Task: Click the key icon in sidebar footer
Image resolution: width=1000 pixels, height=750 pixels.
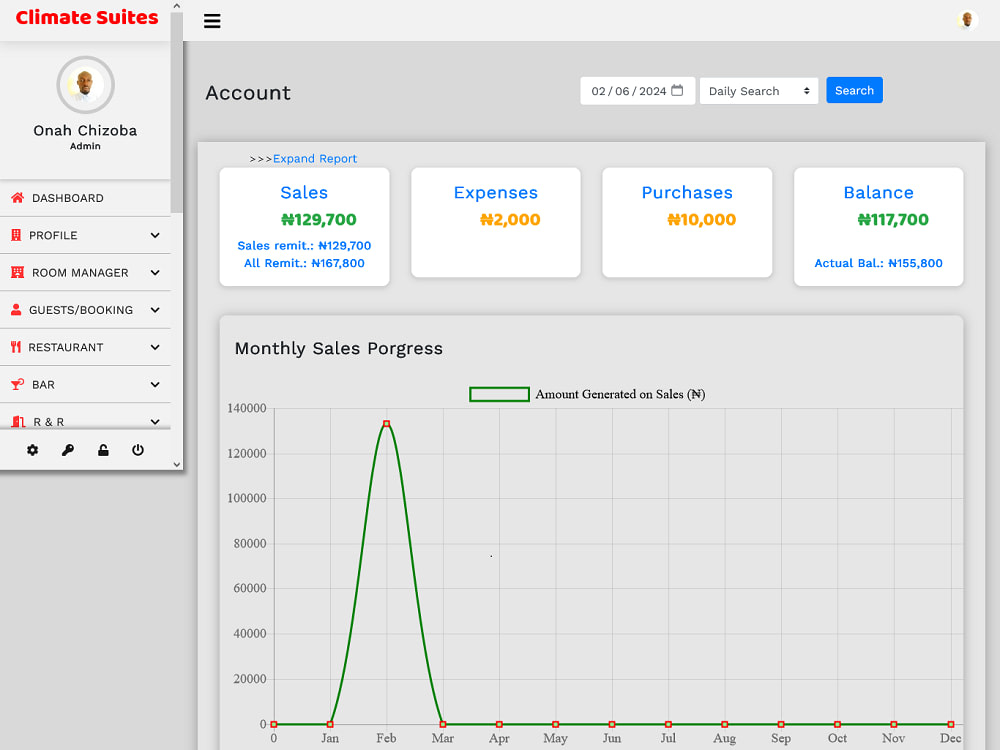Action: (68, 450)
